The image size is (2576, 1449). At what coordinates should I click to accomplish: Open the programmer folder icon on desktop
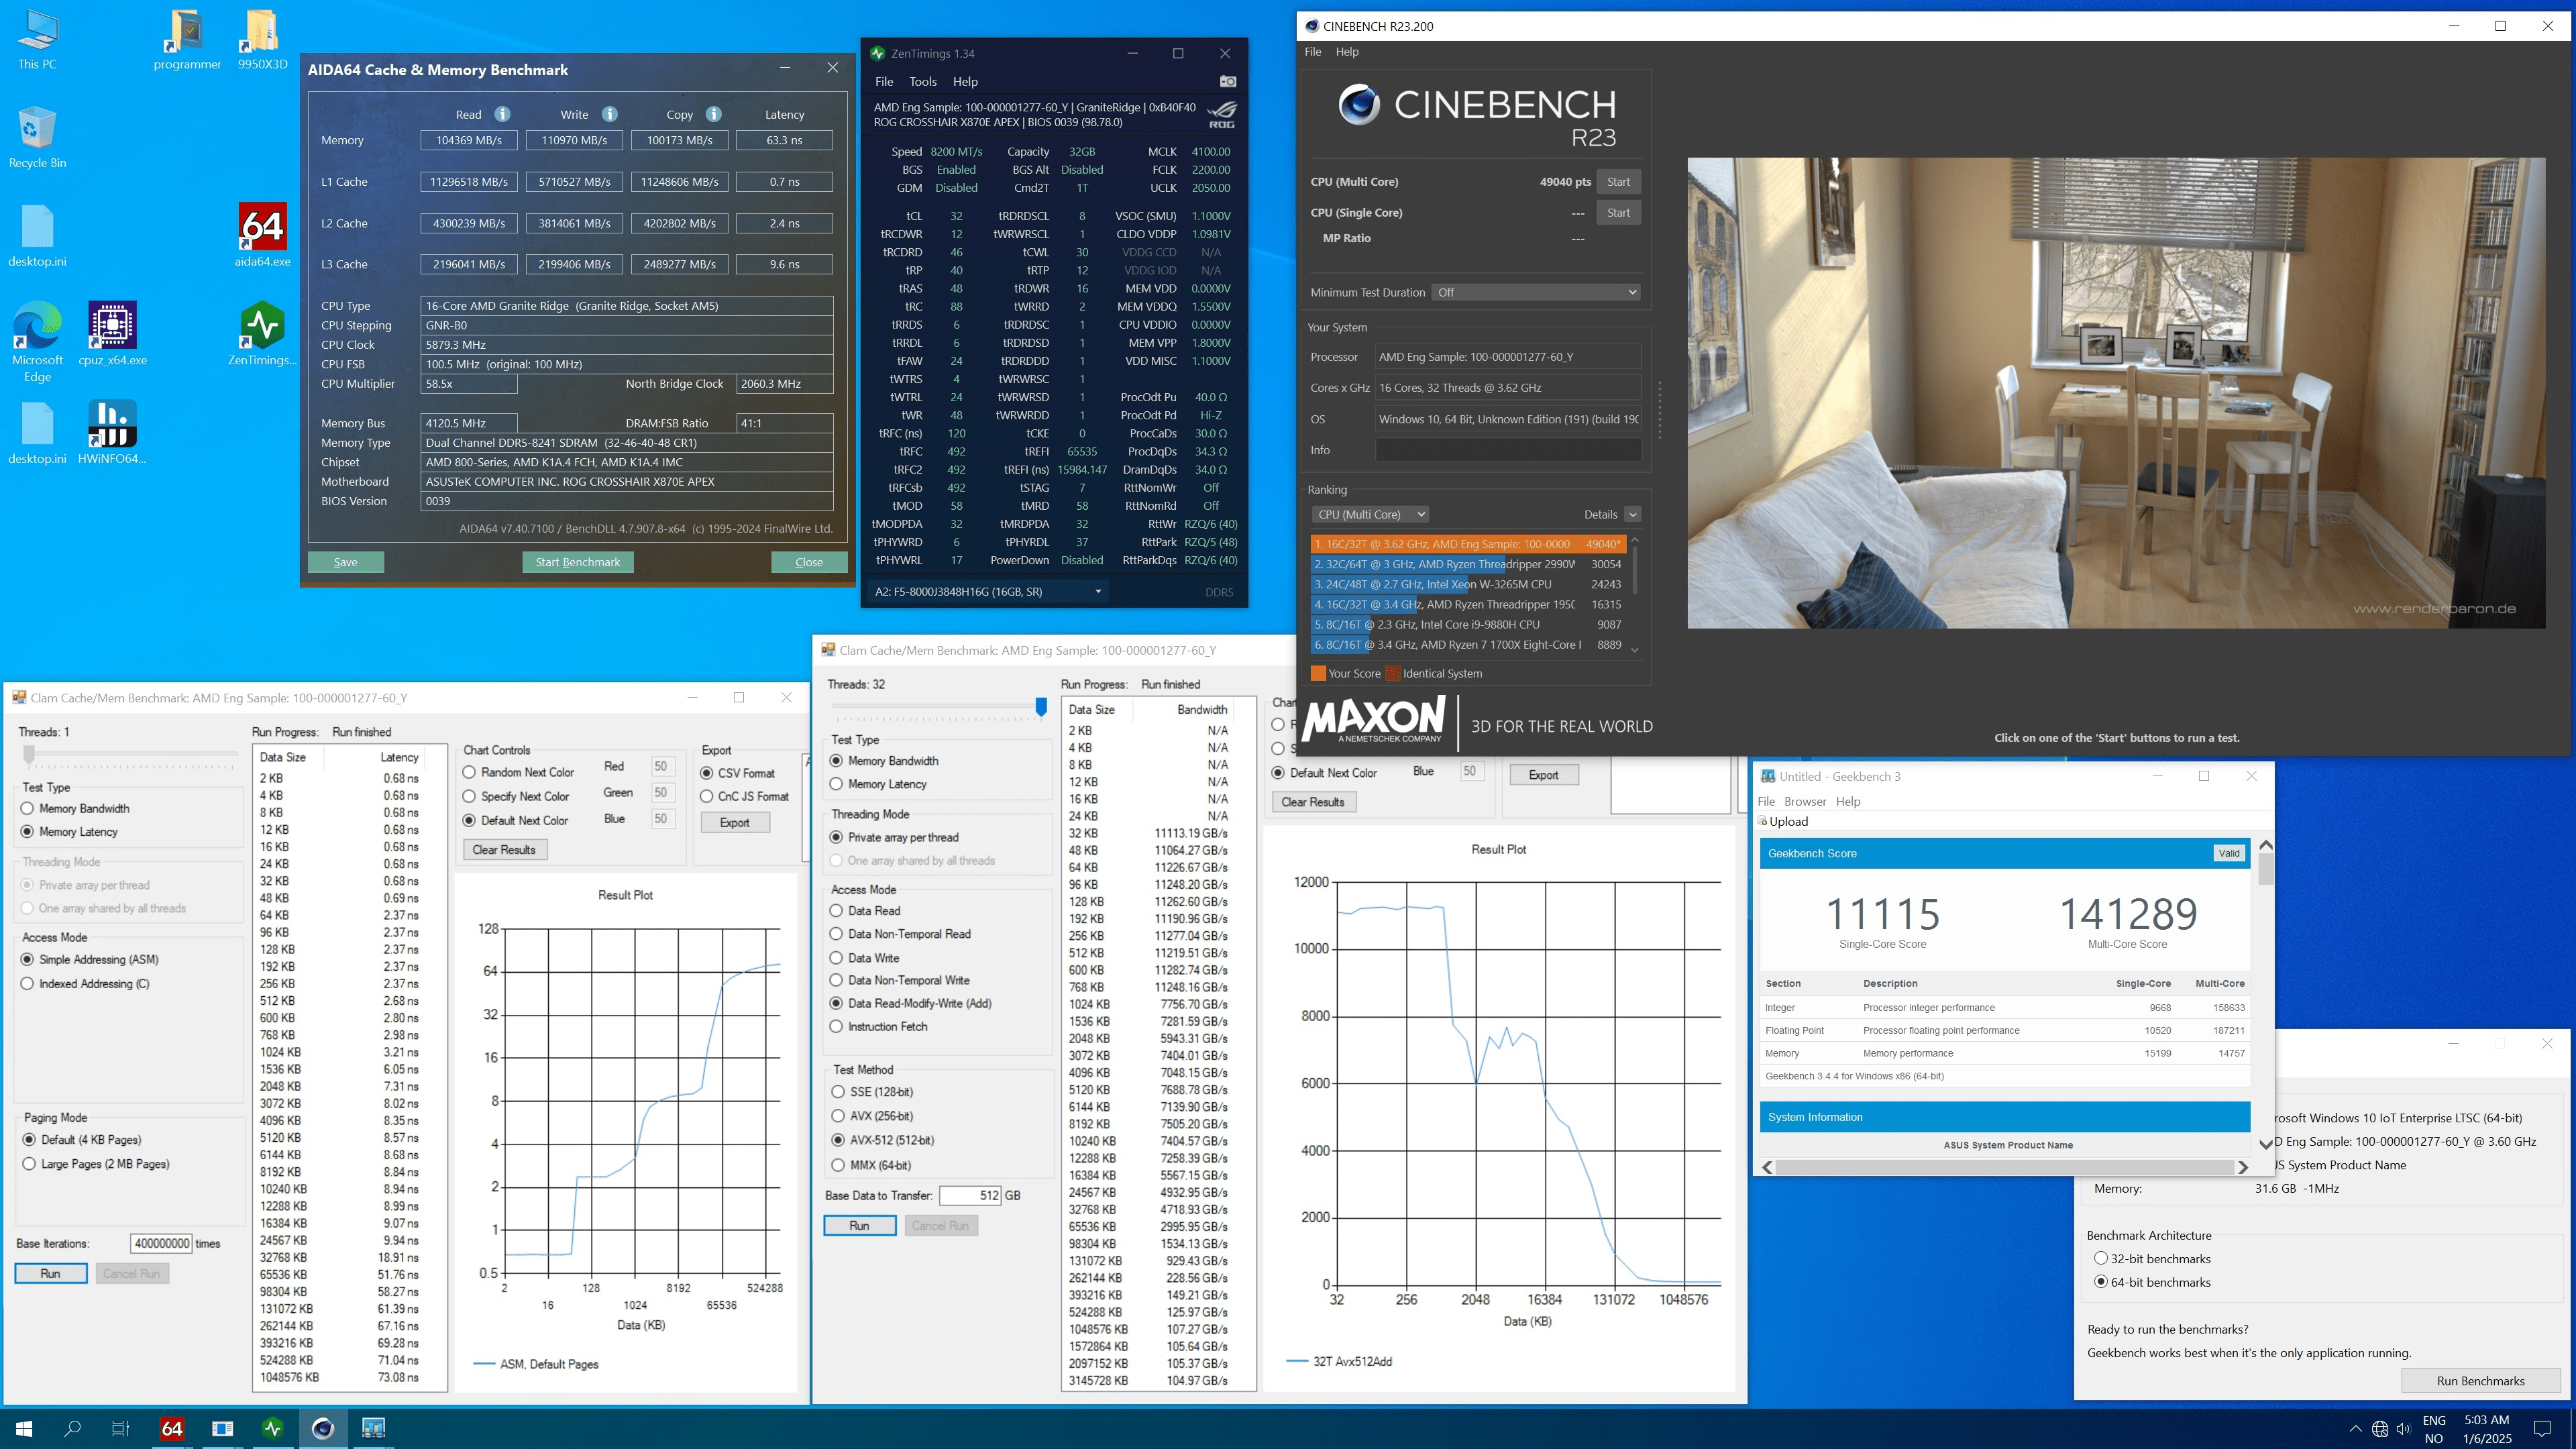click(187, 40)
